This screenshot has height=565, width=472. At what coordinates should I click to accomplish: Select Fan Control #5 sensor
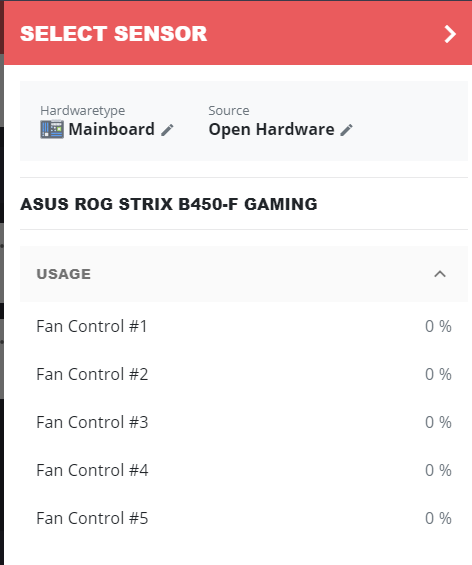pyautogui.click(x=244, y=518)
